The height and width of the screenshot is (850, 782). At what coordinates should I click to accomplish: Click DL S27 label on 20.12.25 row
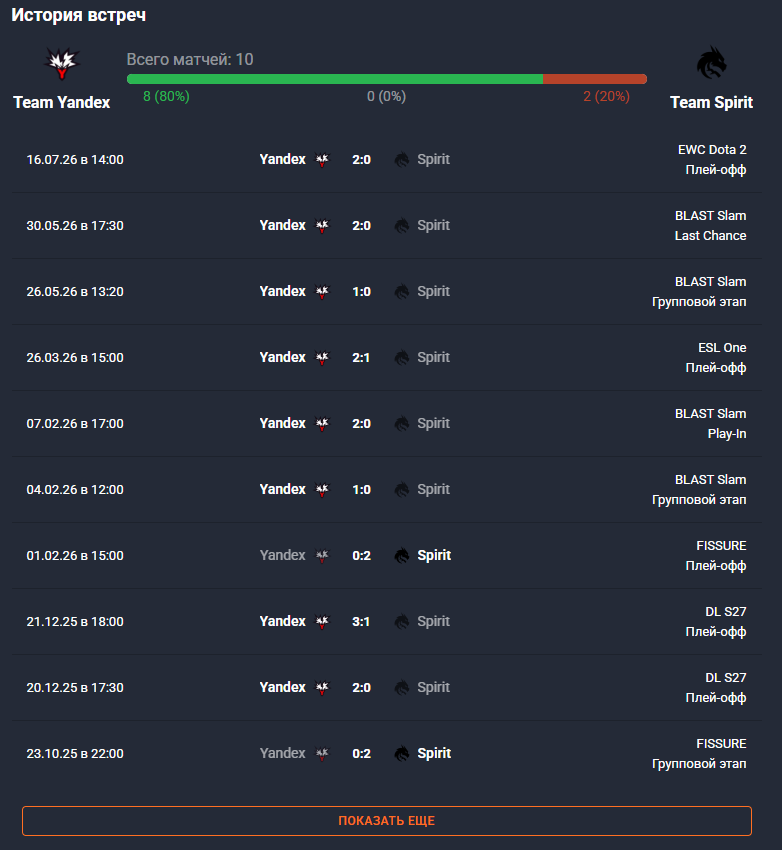pyautogui.click(x=726, y=678)
